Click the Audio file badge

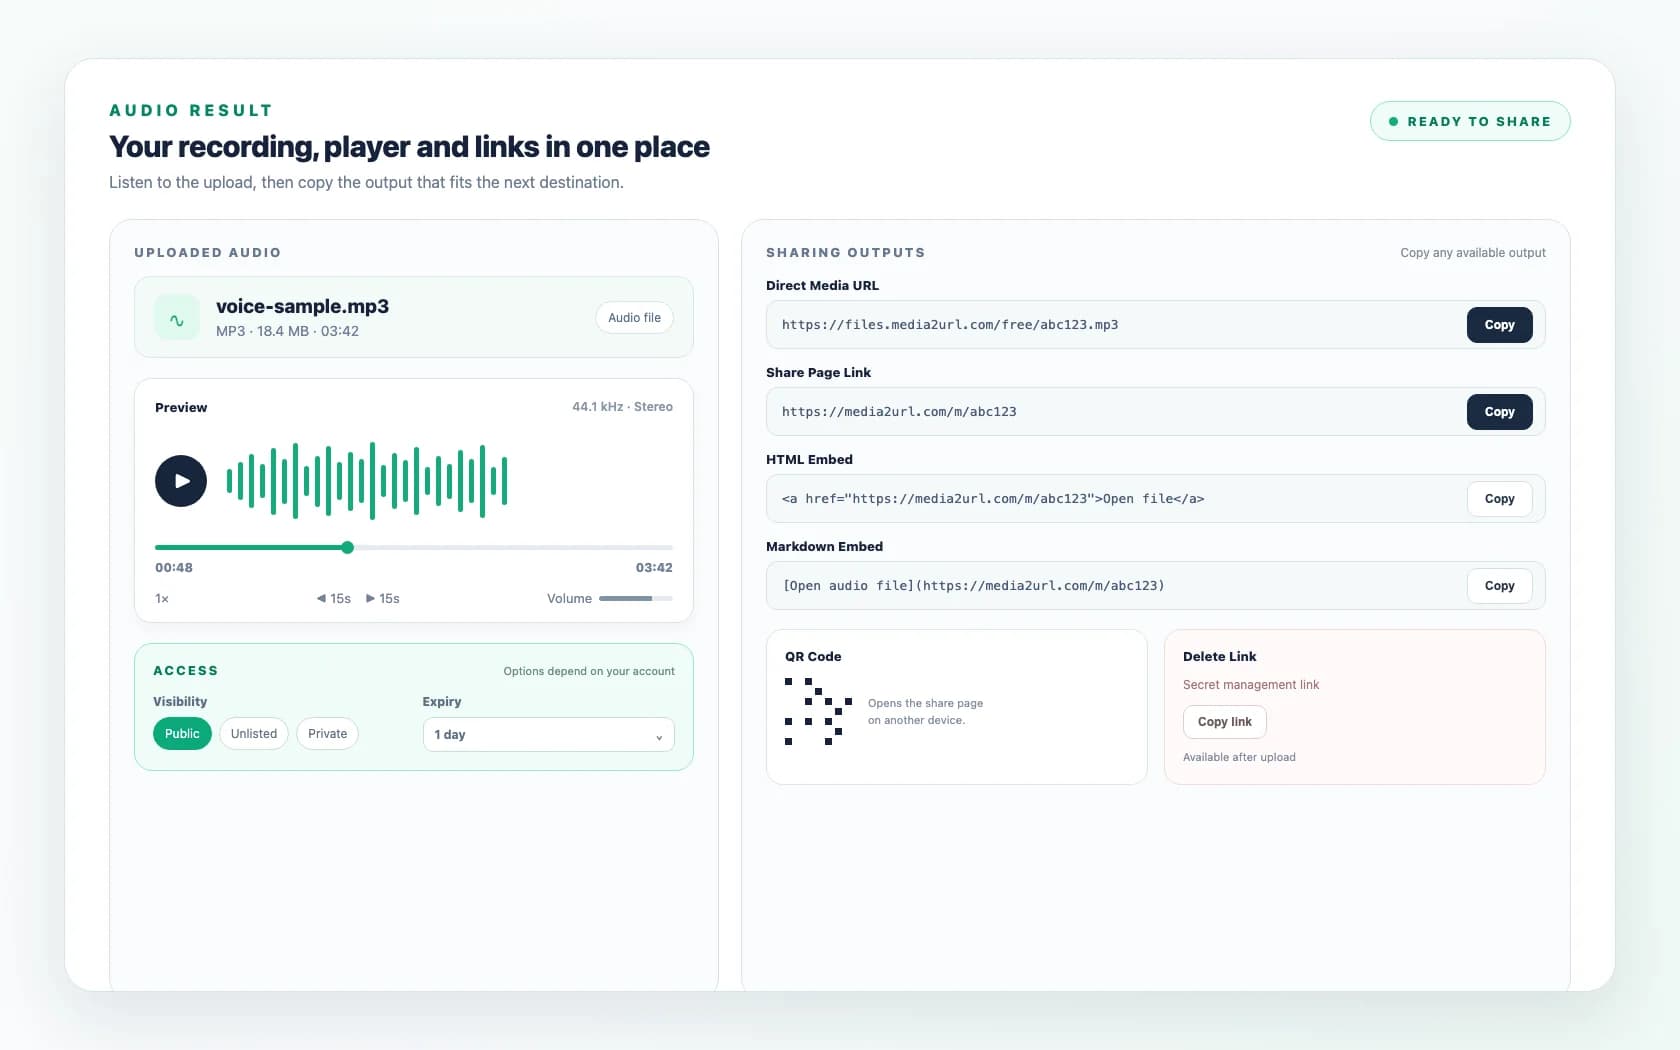point(635,318)
